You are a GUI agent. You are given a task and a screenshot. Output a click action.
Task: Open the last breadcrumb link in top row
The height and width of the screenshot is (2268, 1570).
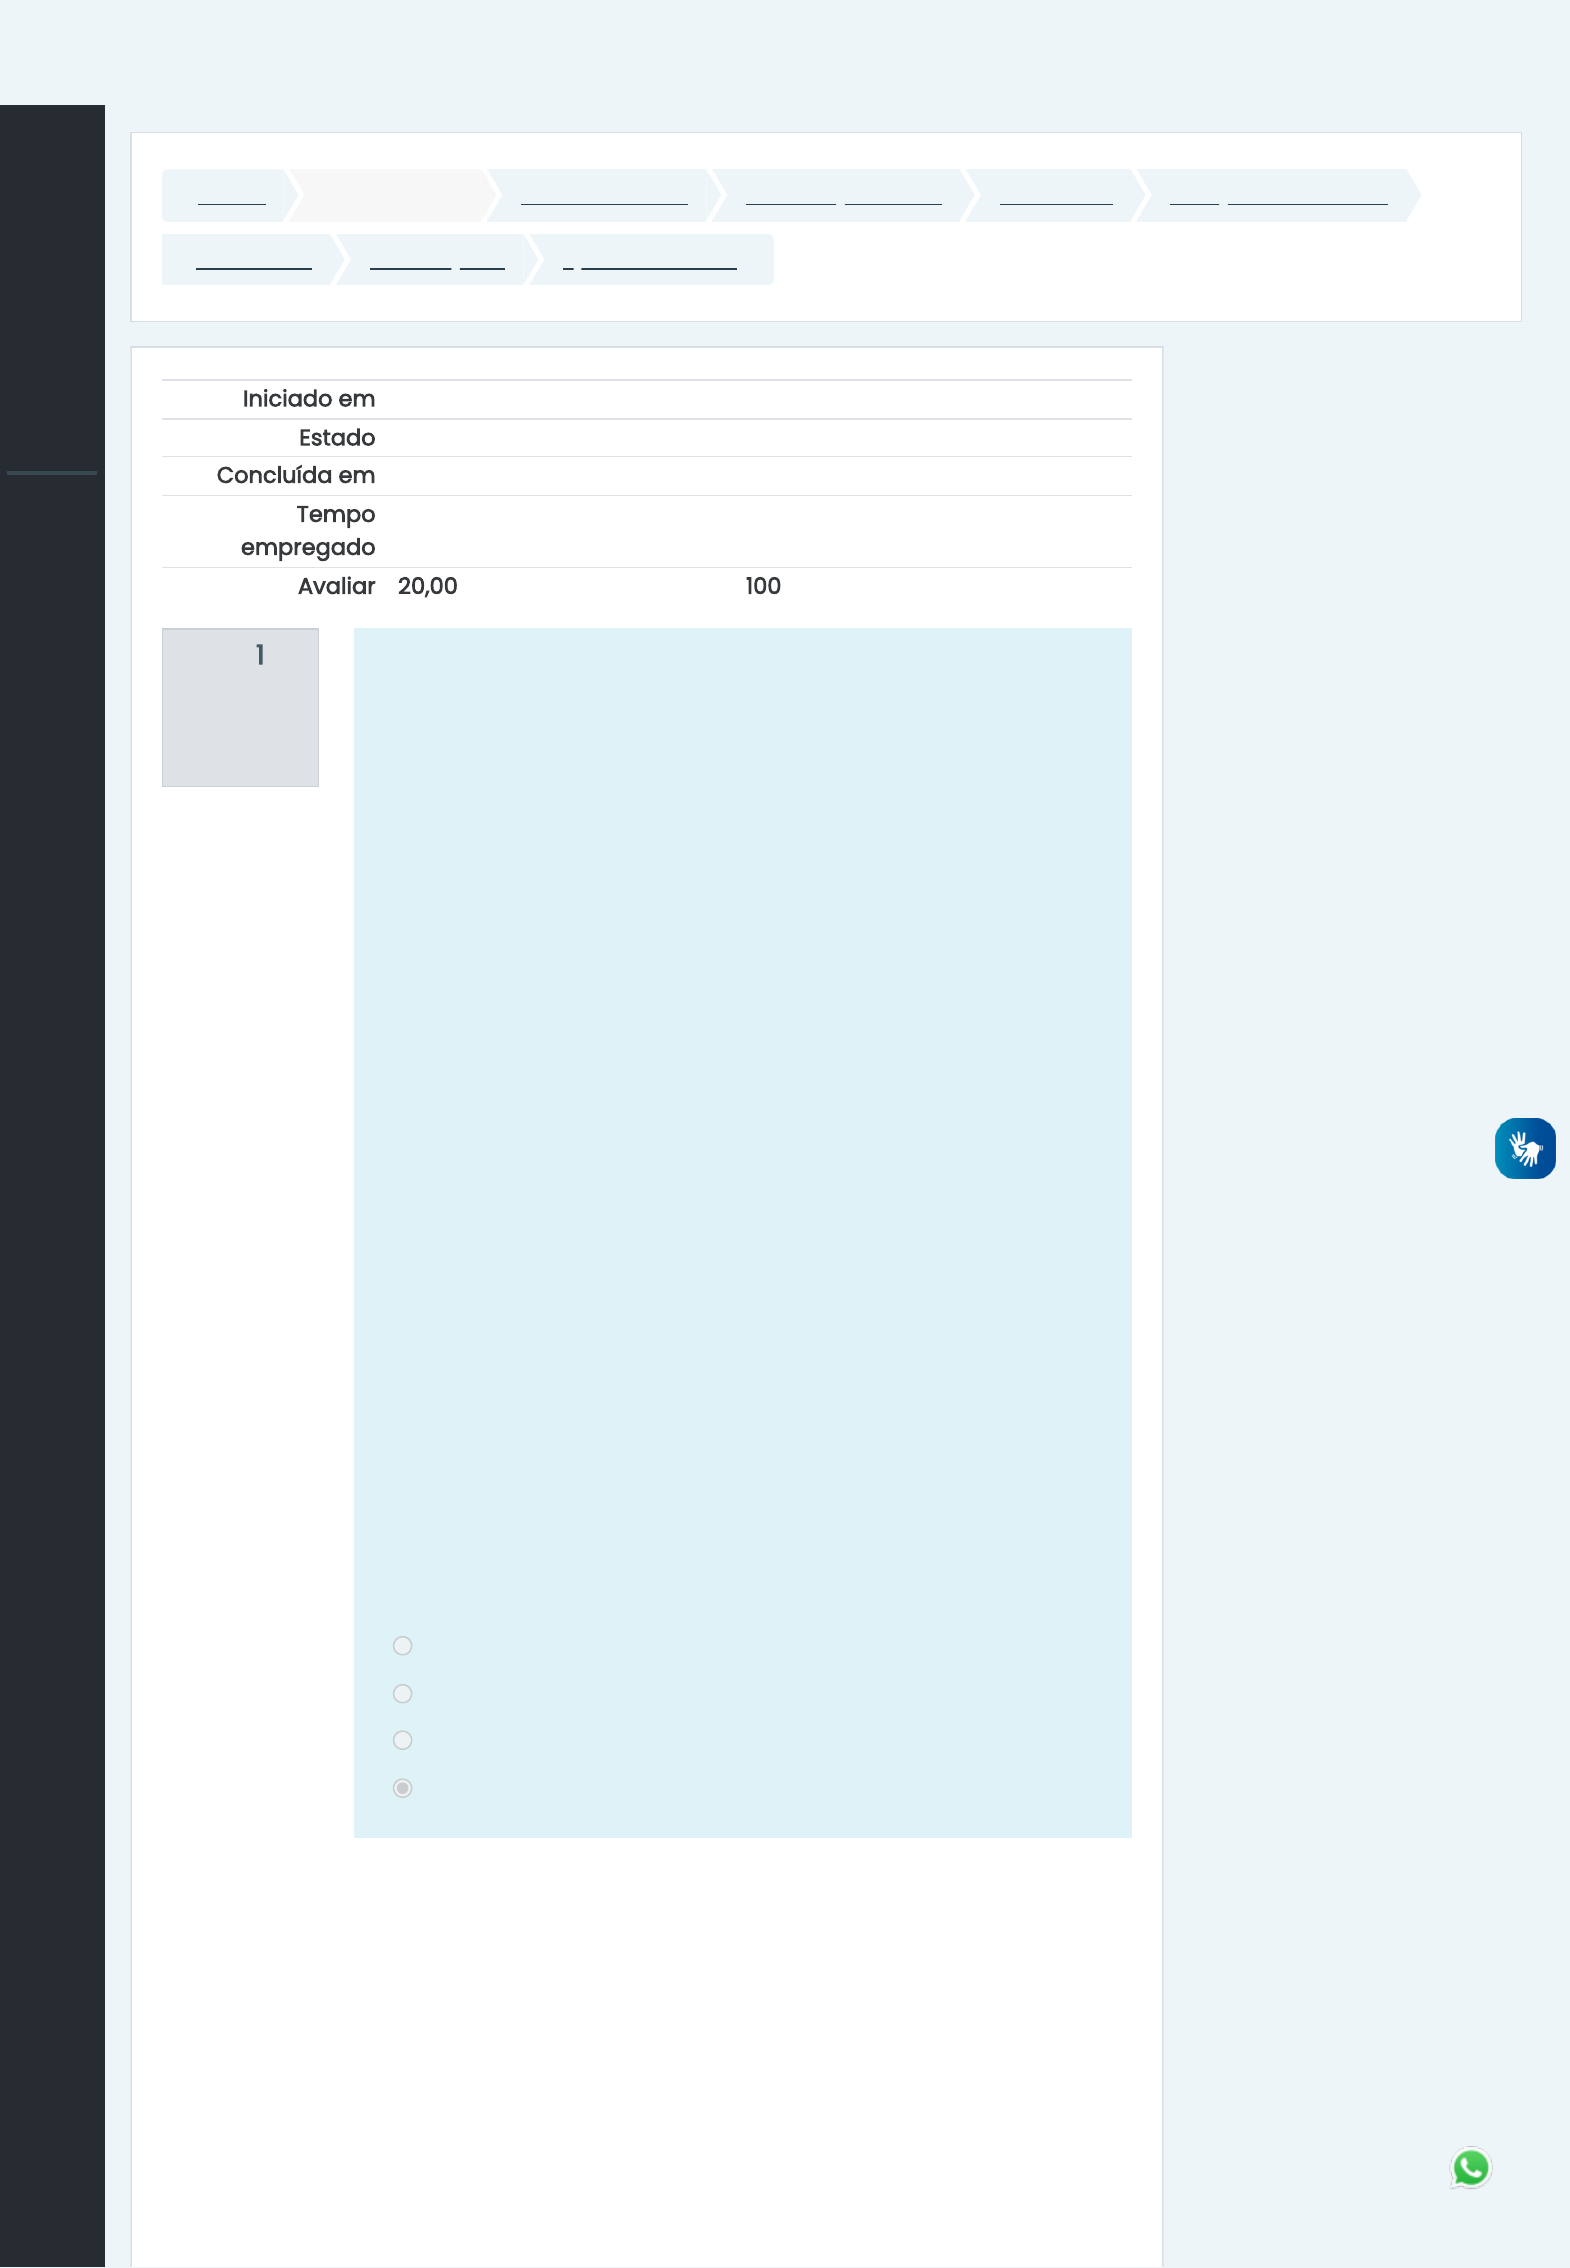pyautogui.click(x=1277, y=196)
